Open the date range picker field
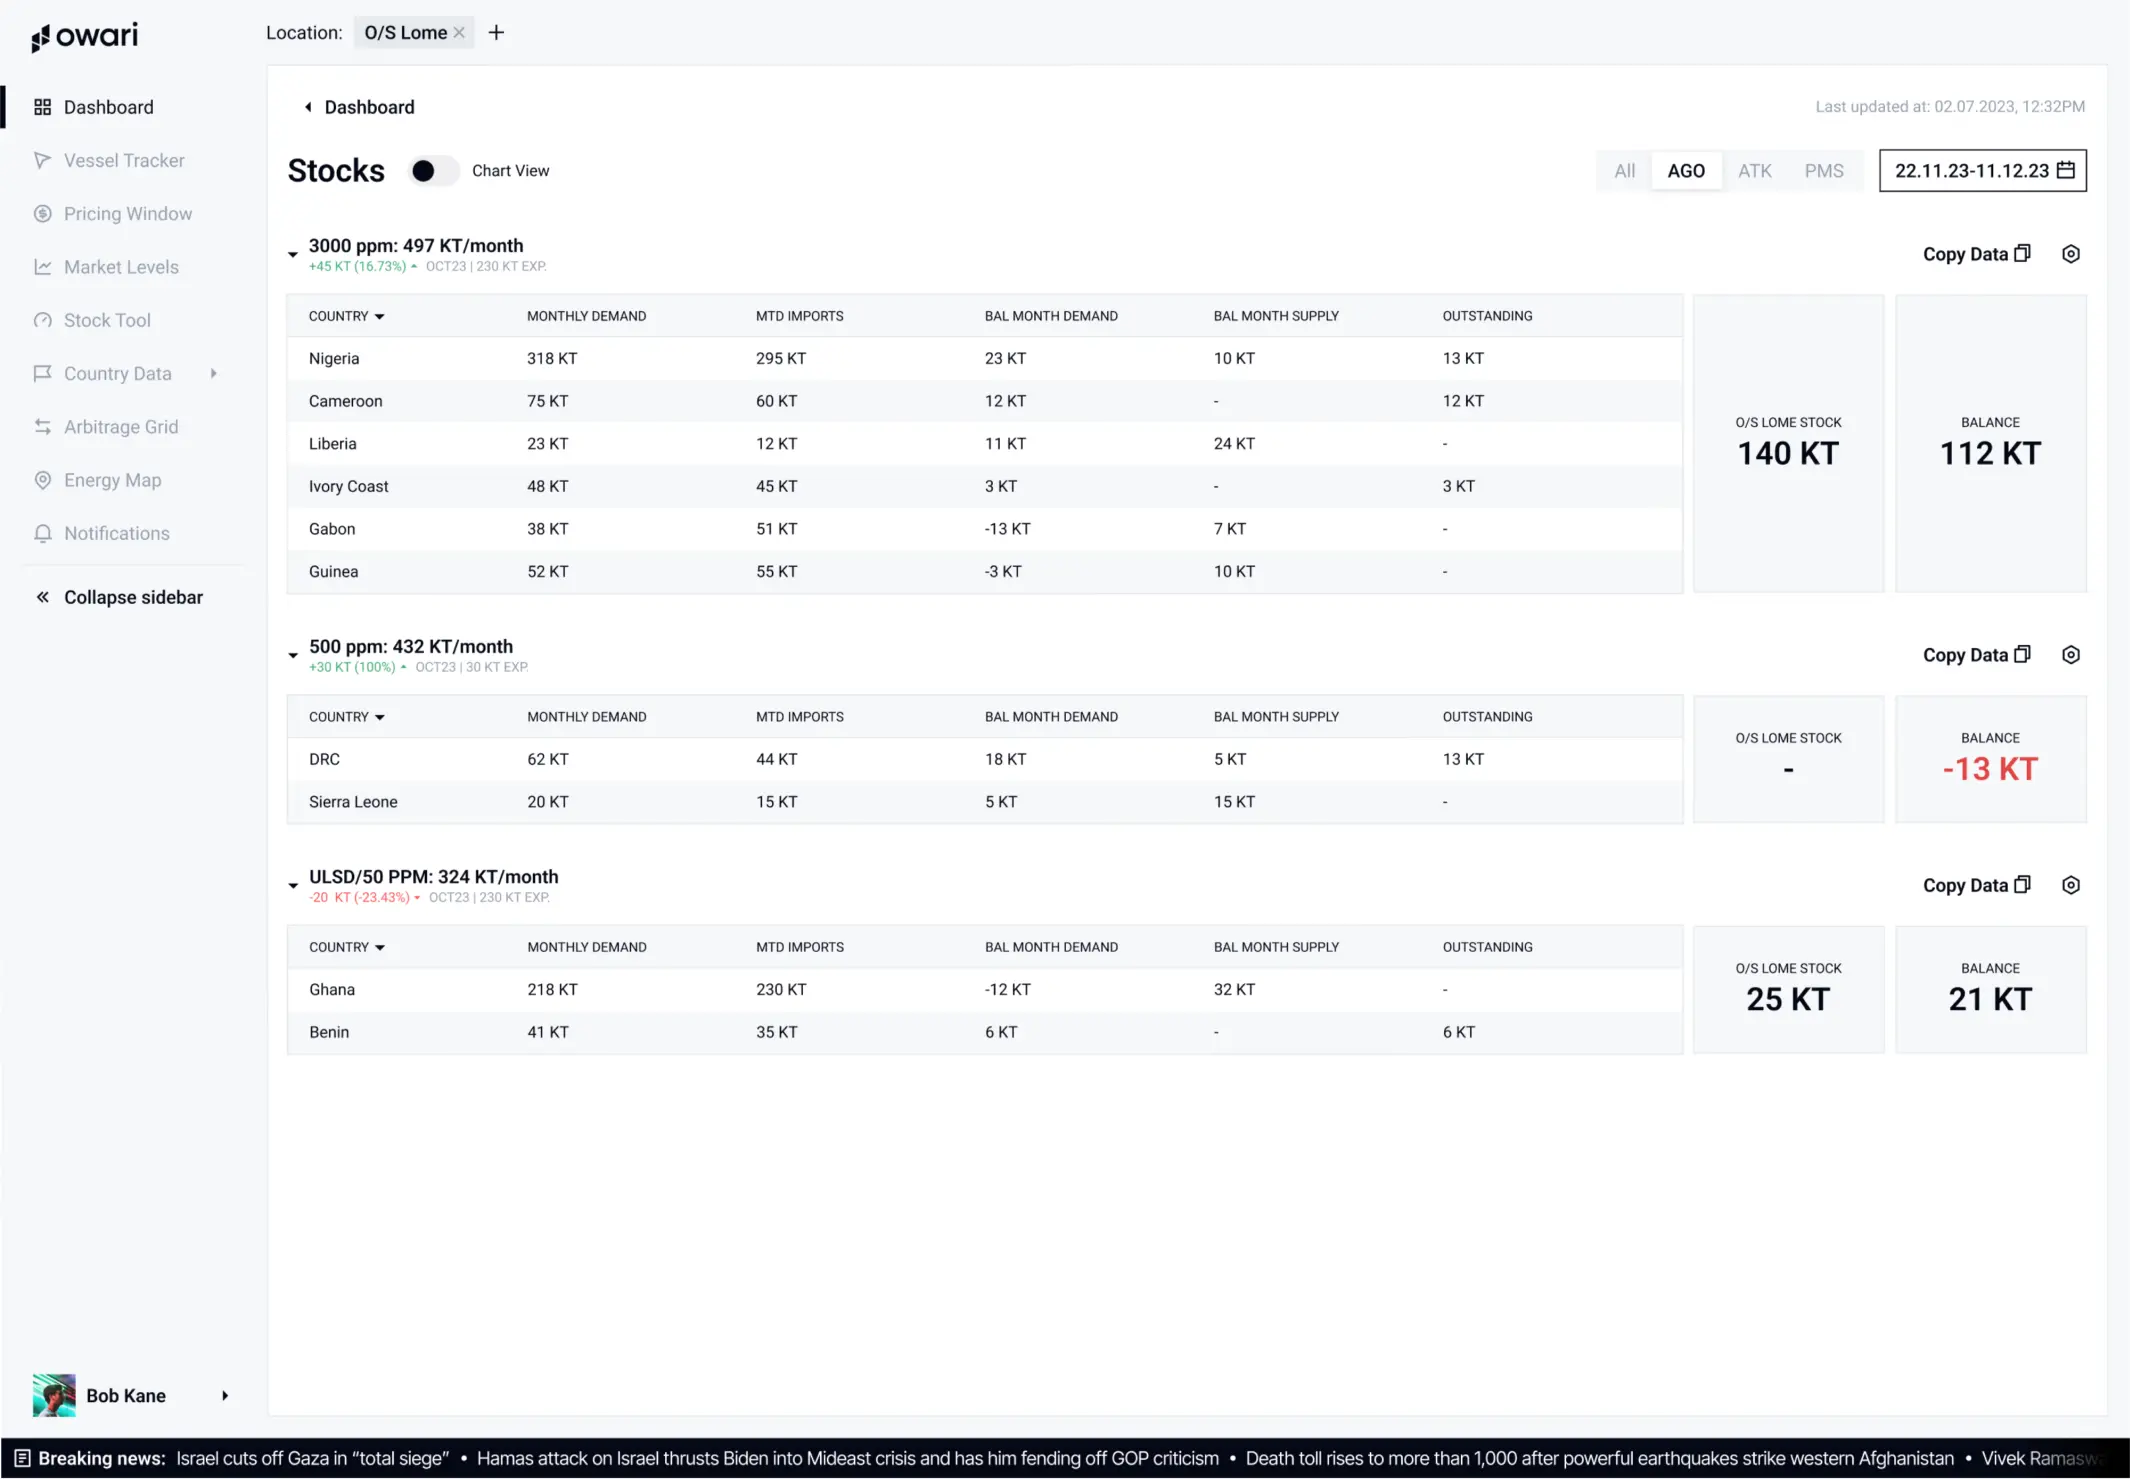Image resolution: width=2130 pixels, height=1479 pixels. (1982, 171)
